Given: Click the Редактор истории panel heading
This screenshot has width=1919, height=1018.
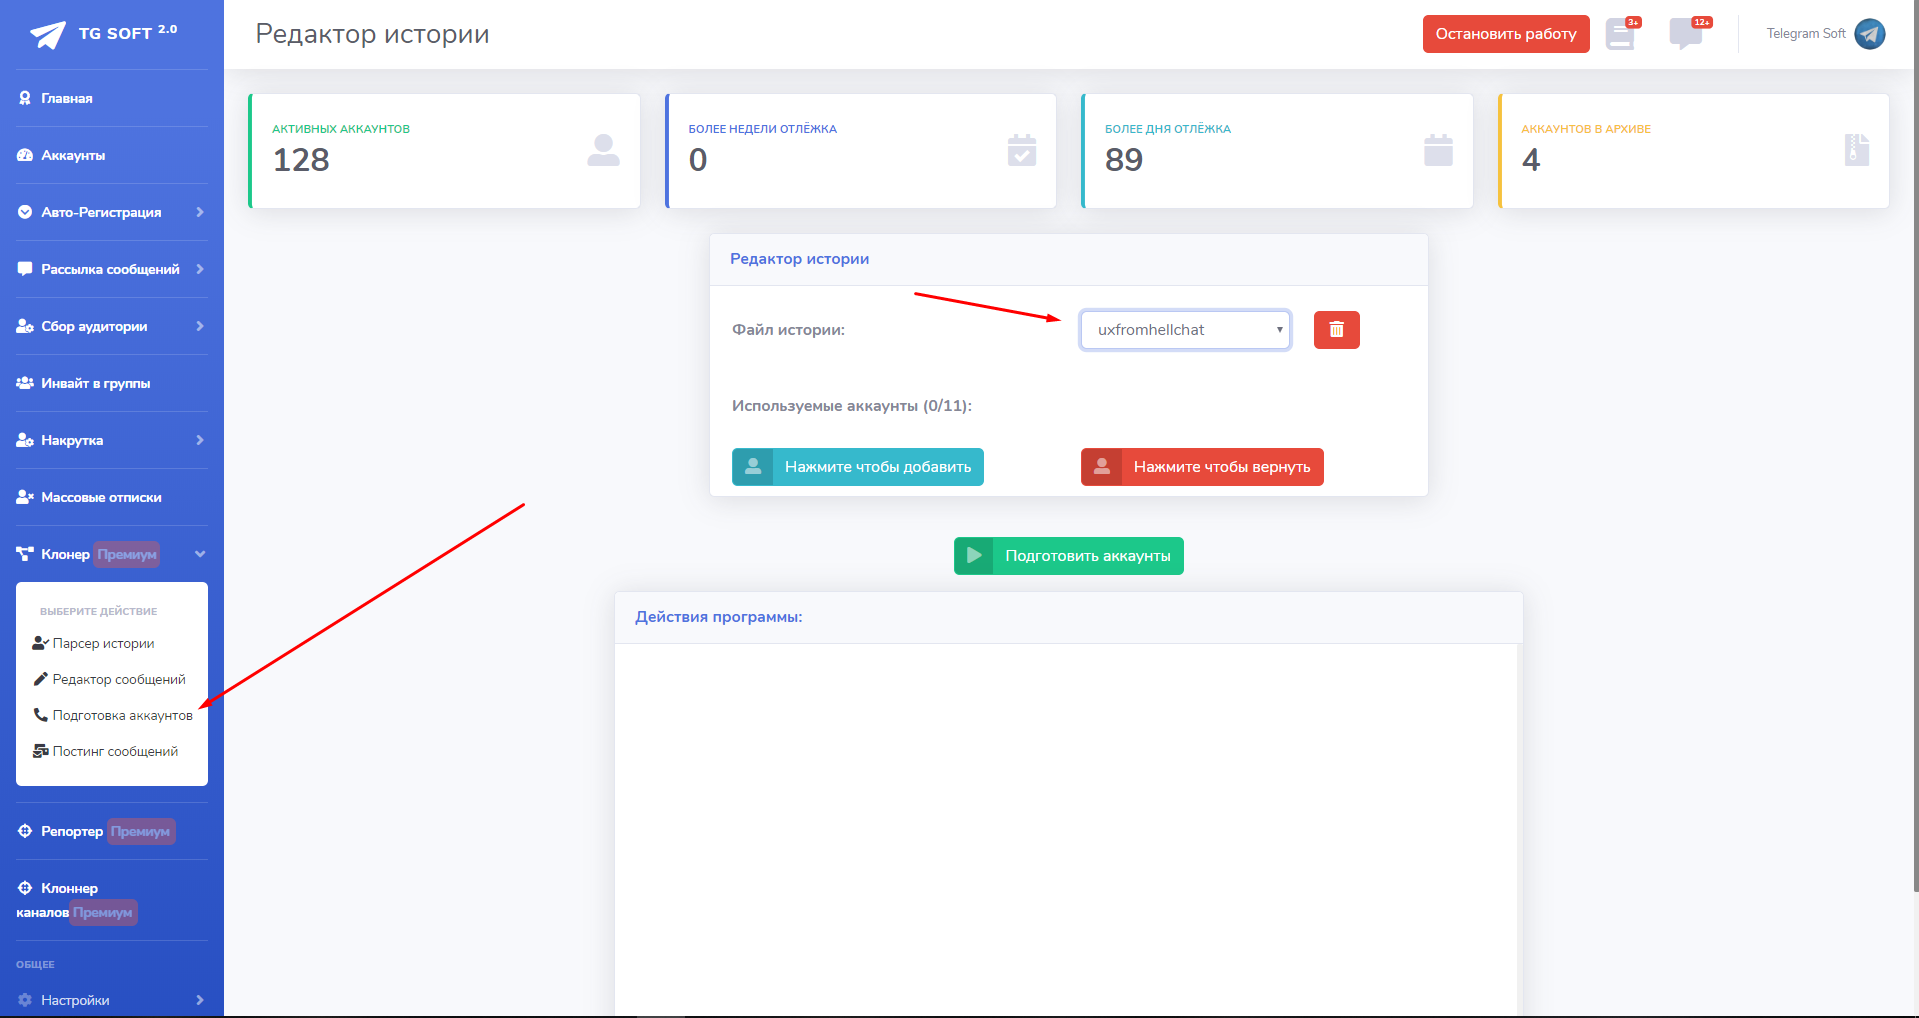Looking at the screenshot, I should [x=800, y=259].
